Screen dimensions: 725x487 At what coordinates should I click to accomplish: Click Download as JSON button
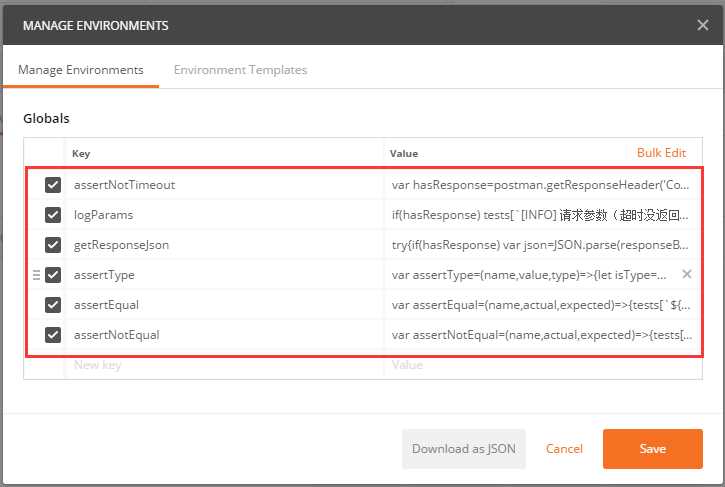[x=464, y=449]
